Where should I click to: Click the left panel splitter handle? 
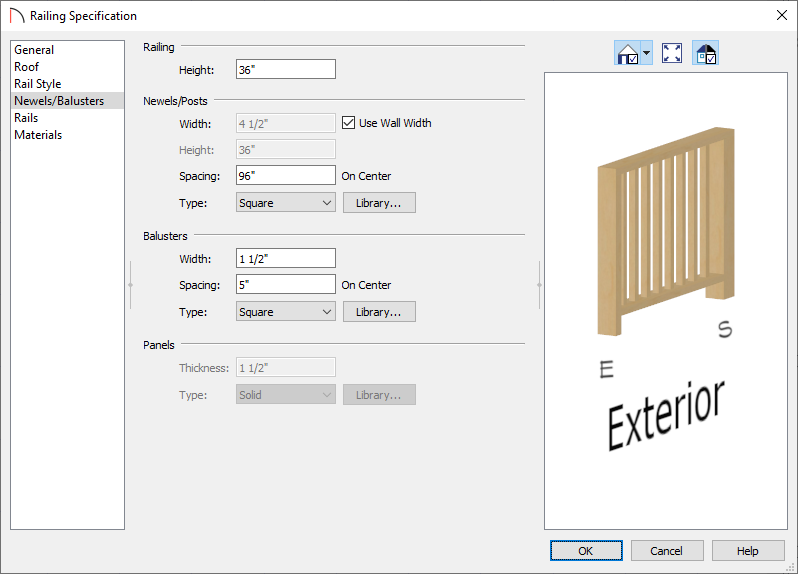tap(131, 285)
